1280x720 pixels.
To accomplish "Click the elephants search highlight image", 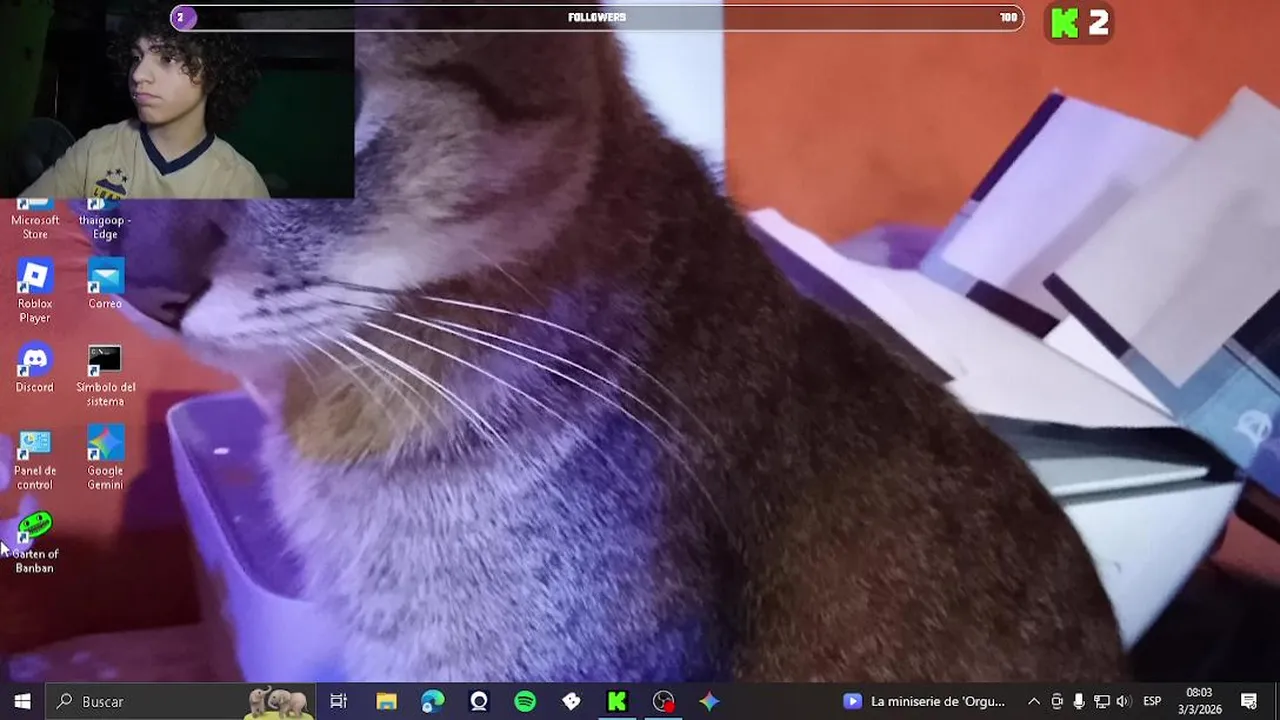I will click(x=278, y=701).
